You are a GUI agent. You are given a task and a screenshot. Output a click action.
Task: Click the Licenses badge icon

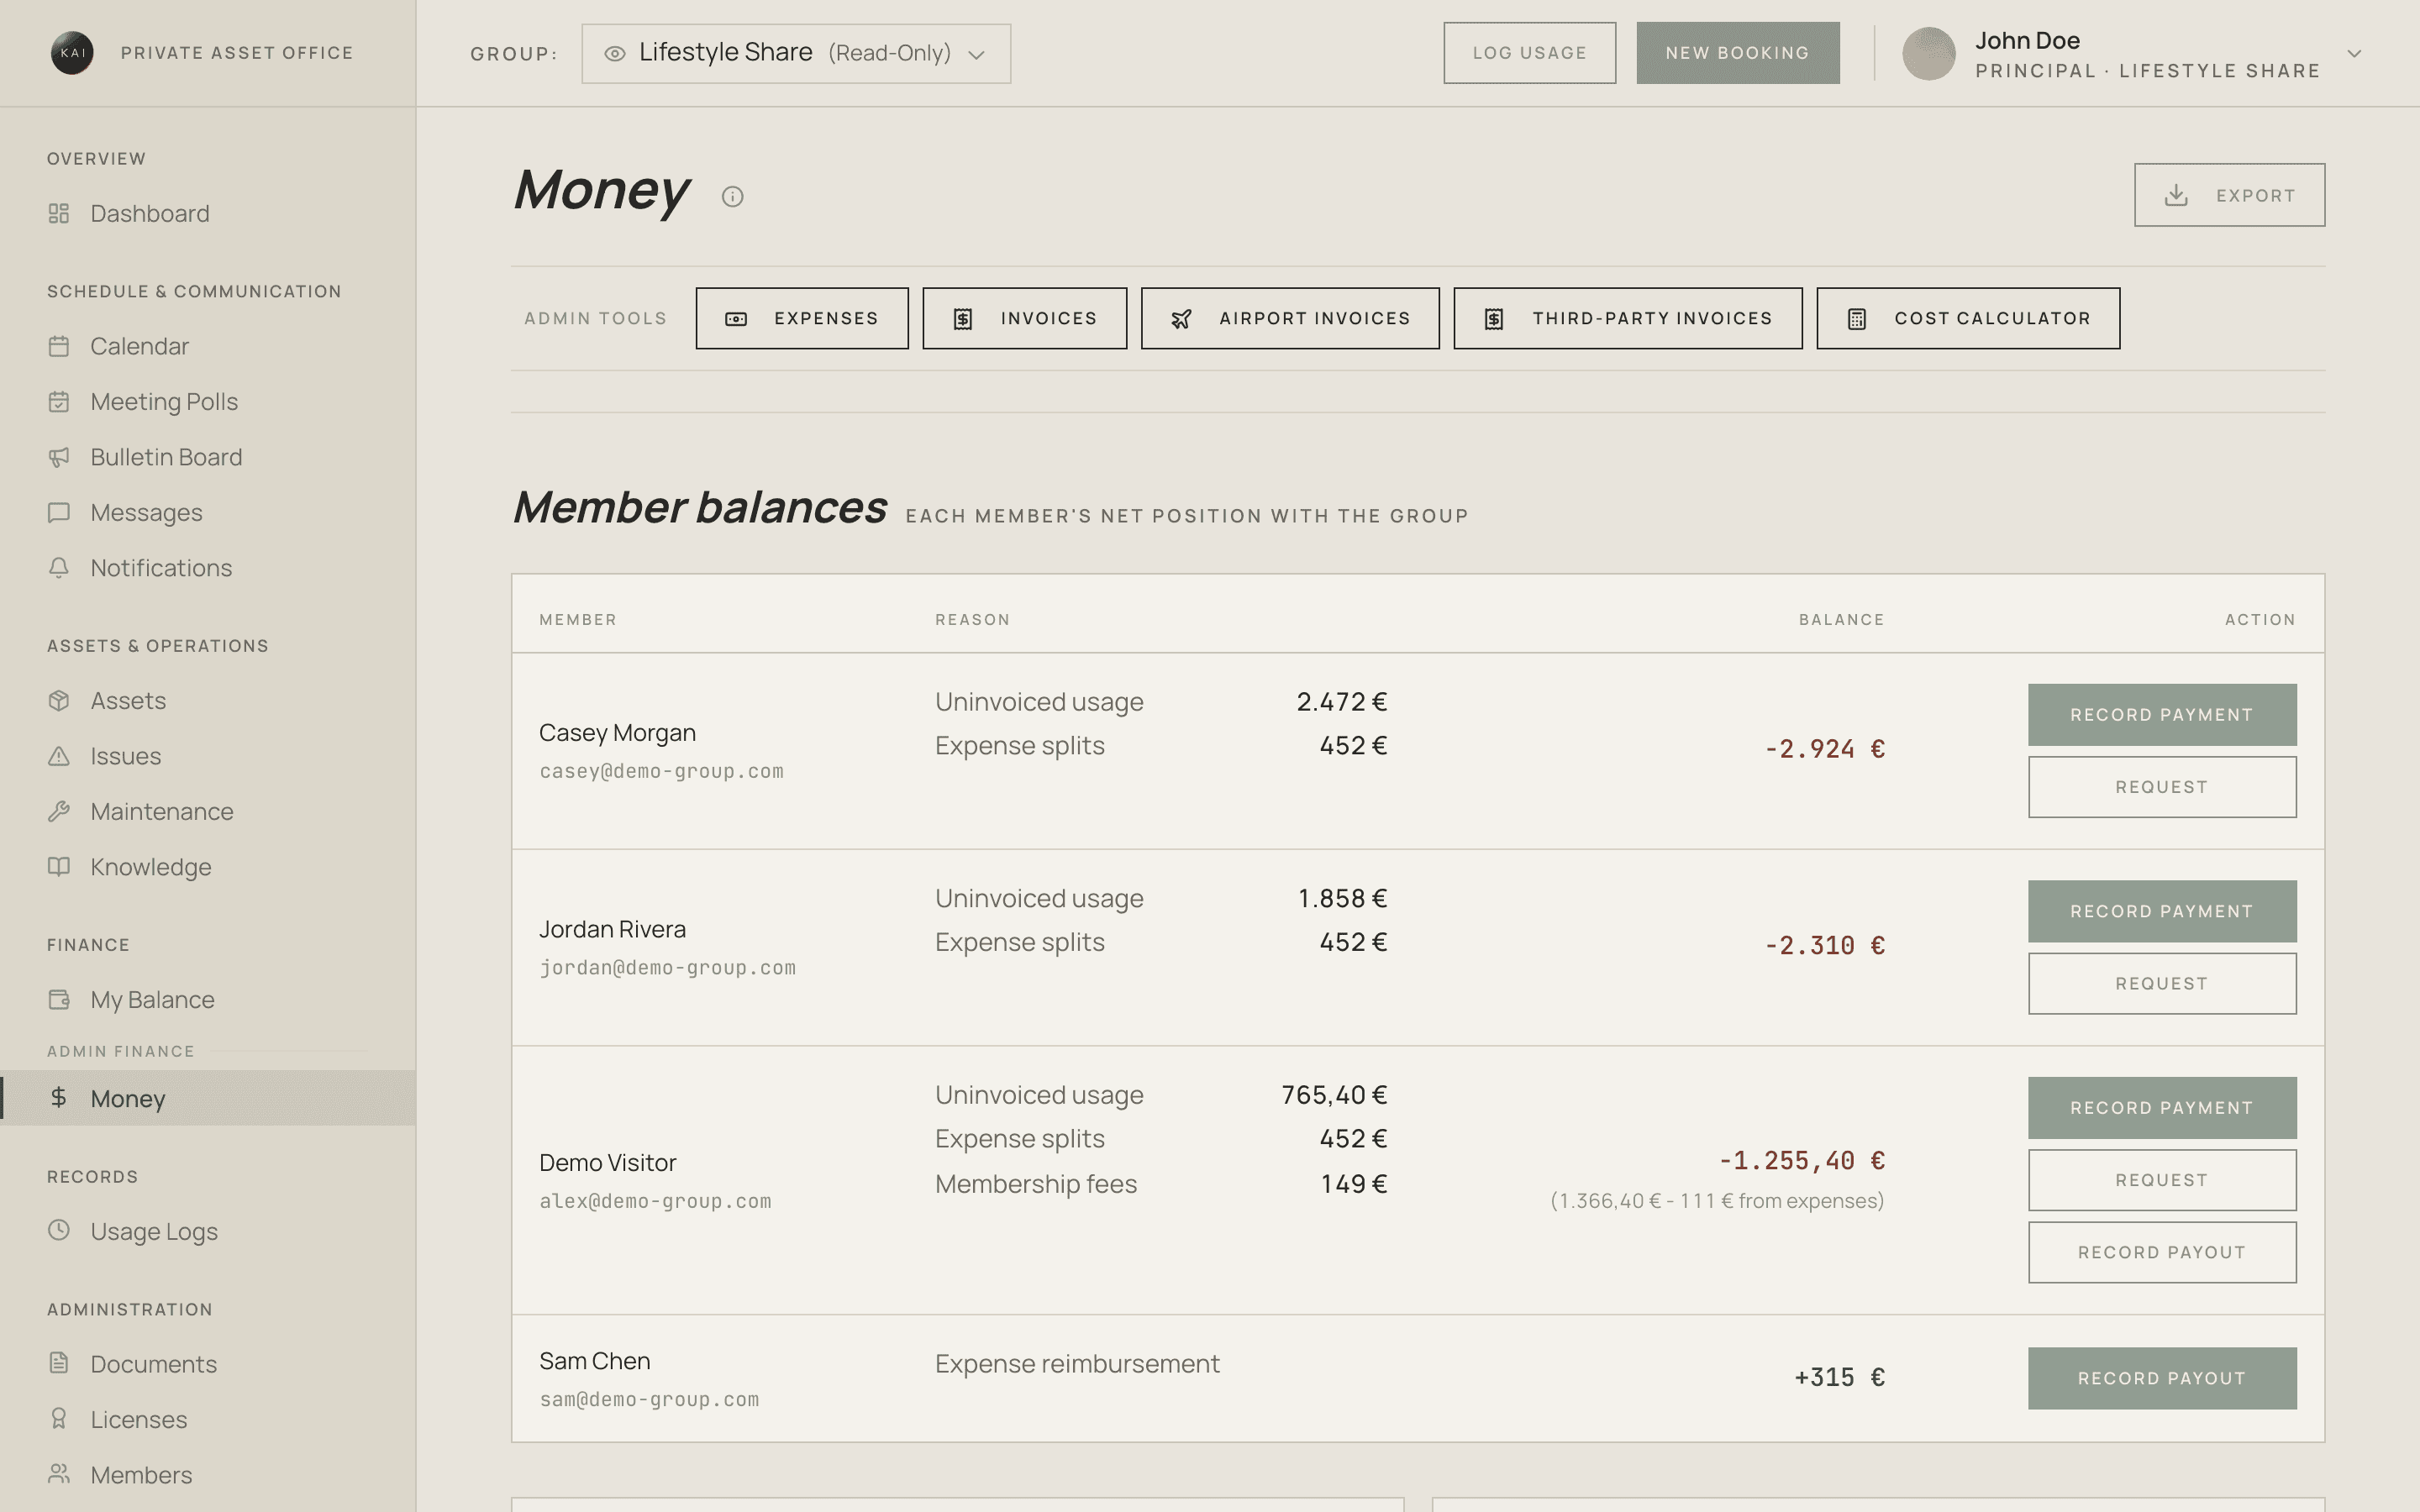pos(59,1419)
